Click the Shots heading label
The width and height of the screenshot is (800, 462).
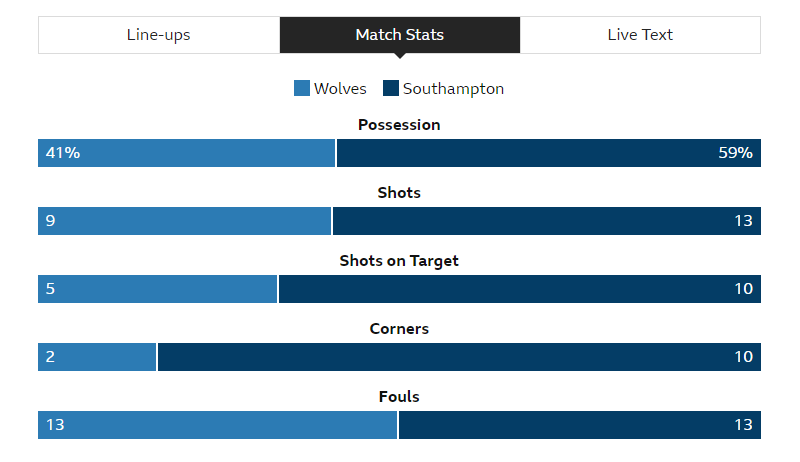click(x=399, y=193)
